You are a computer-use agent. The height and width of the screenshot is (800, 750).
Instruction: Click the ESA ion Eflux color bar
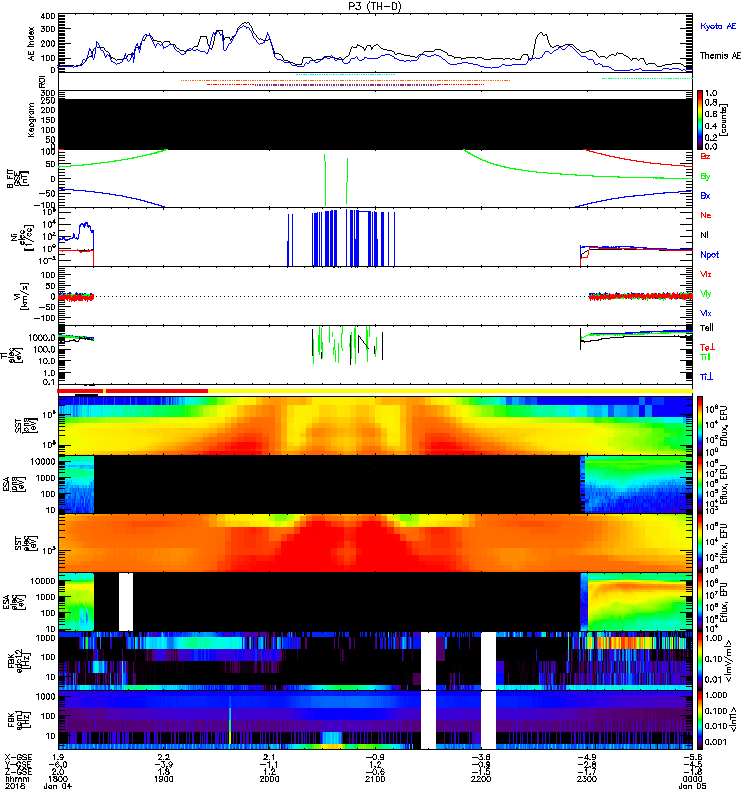click(x=700, y=485)
